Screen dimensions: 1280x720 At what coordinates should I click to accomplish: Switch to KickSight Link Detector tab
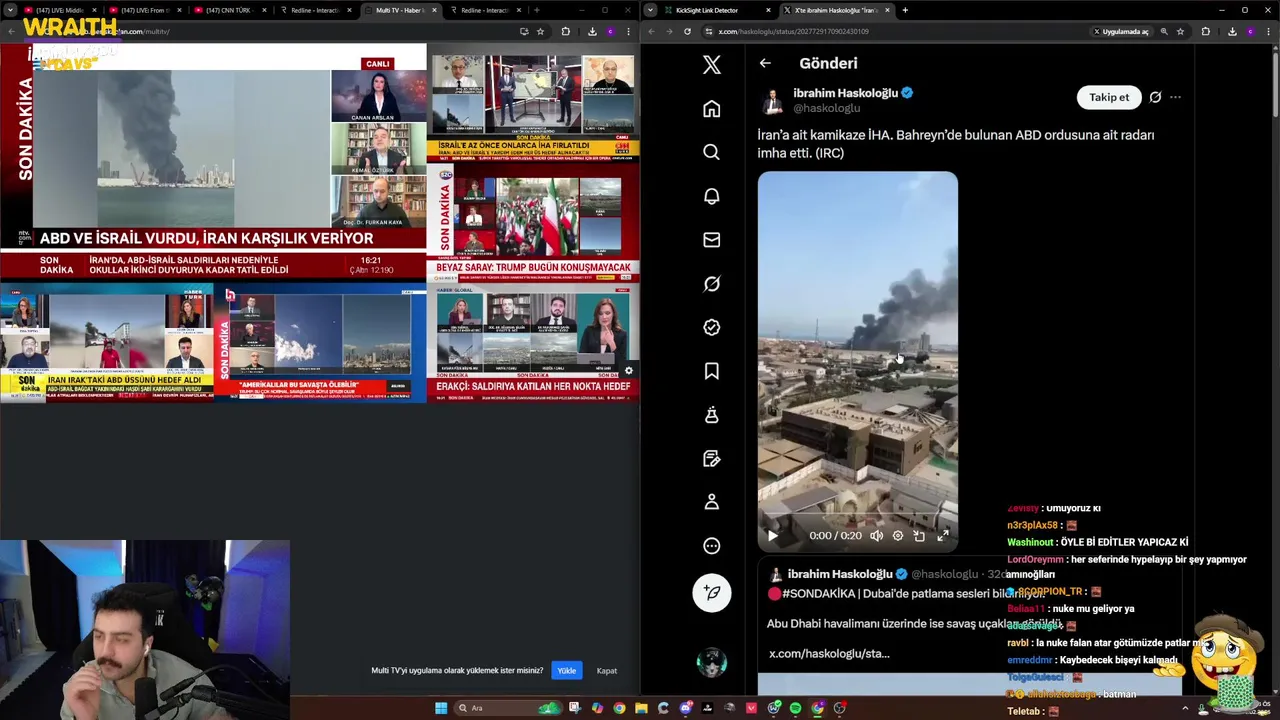[x=709, y=10]
